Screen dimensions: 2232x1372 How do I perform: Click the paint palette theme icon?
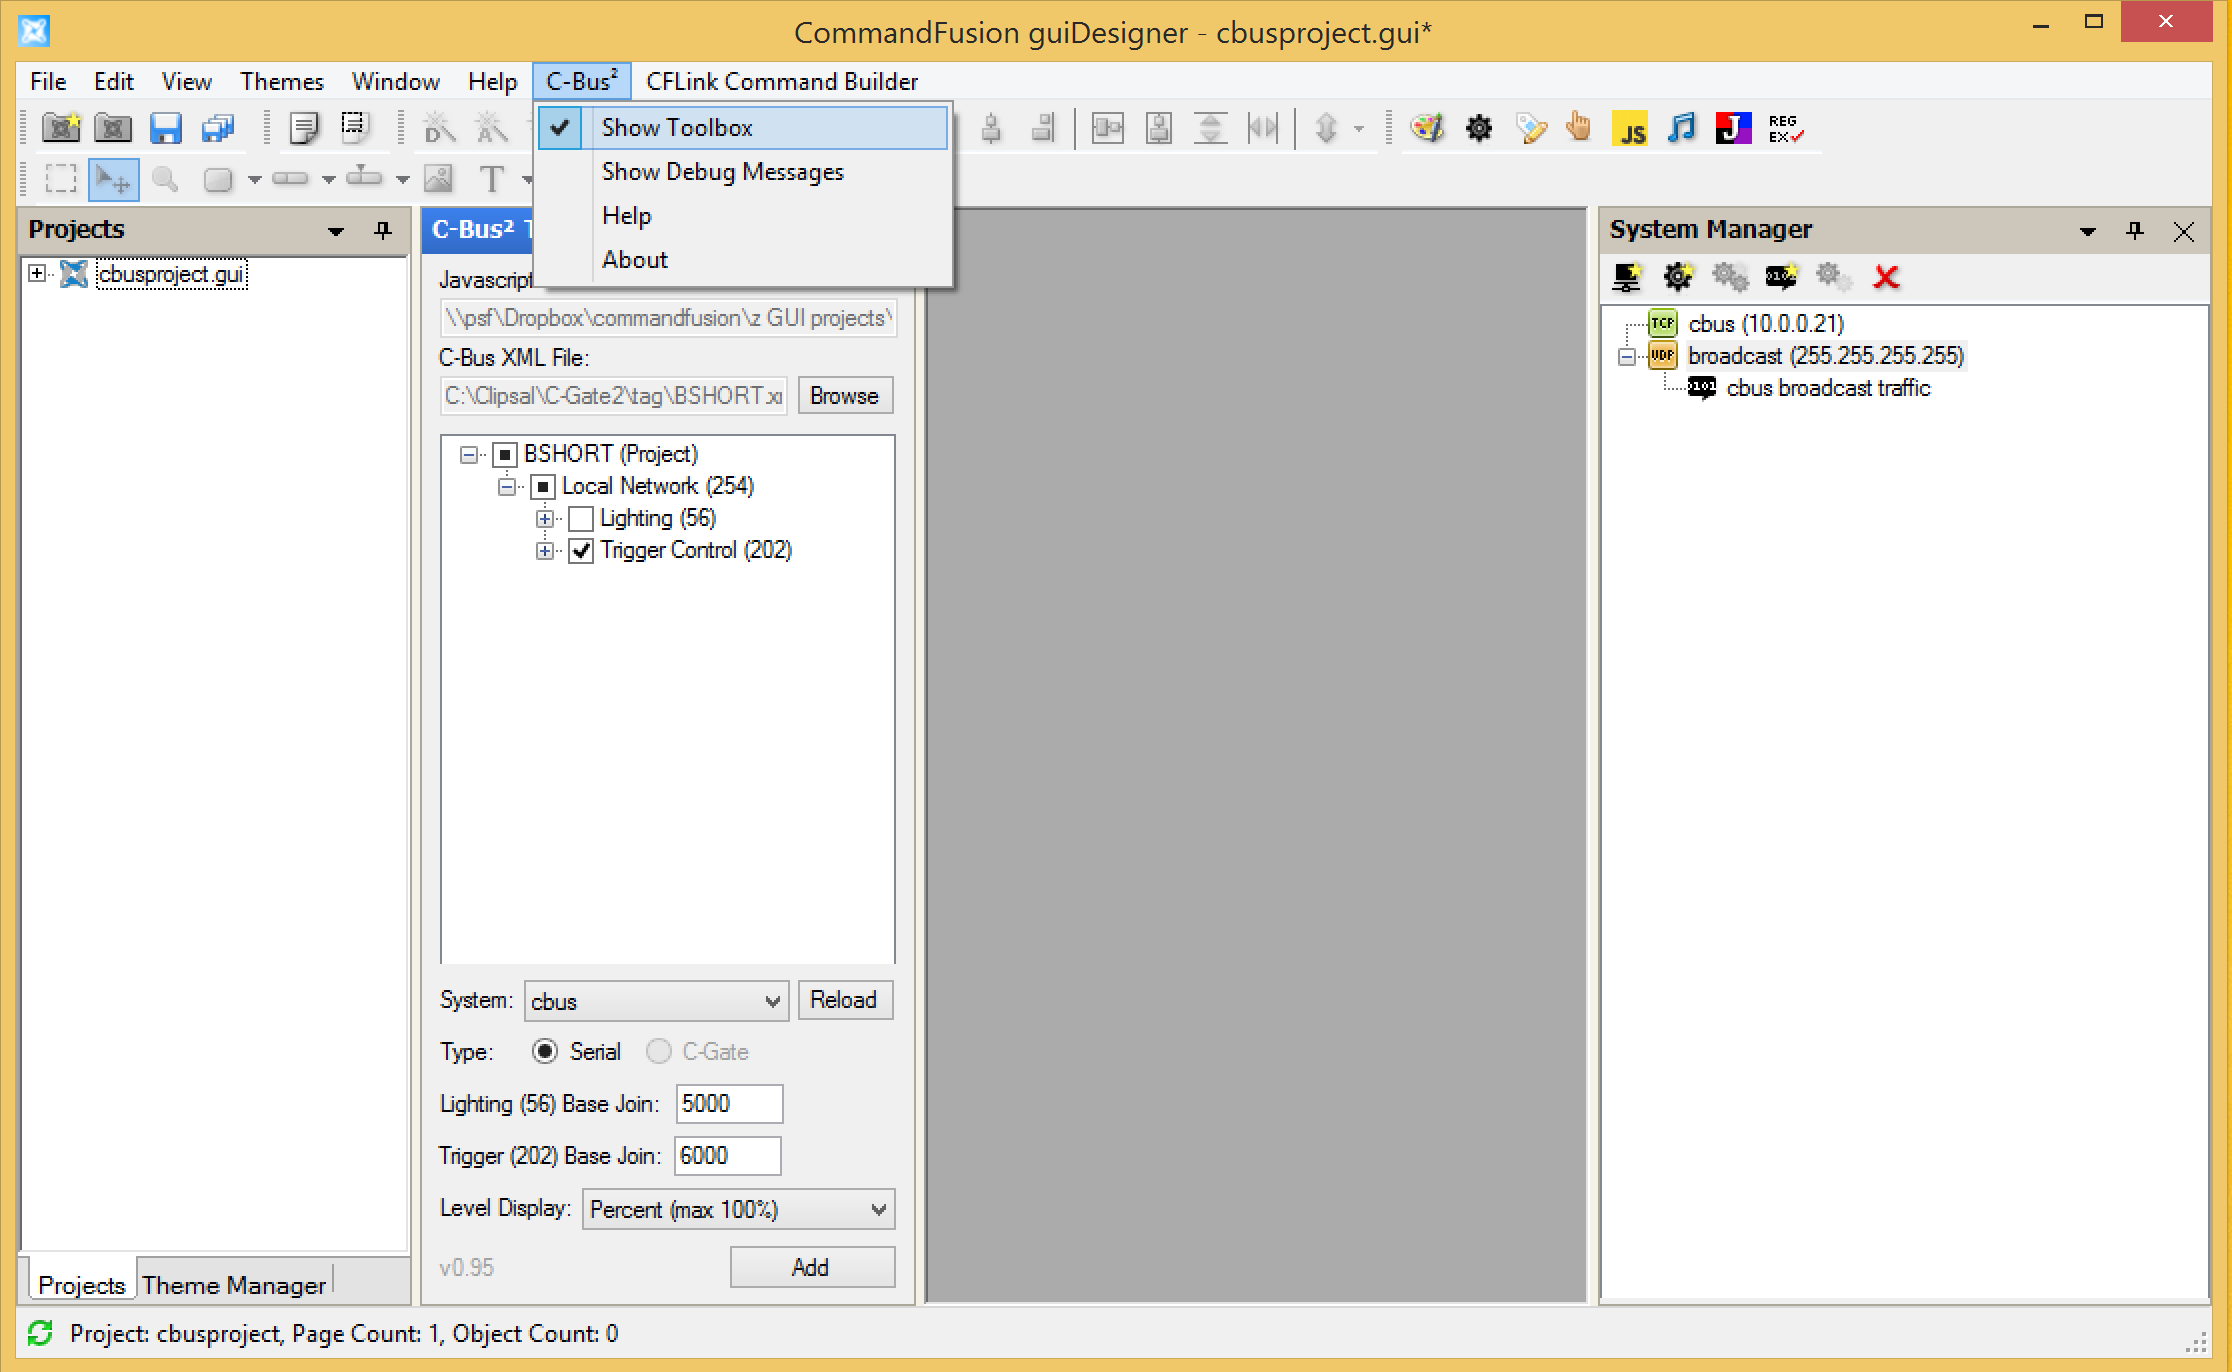[x=1427, y=128]
